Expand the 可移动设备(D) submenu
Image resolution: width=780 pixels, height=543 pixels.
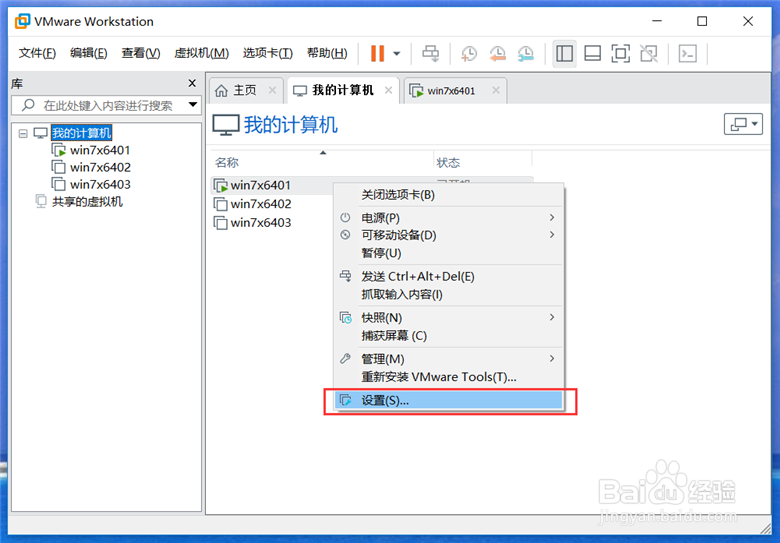(449, 235)
